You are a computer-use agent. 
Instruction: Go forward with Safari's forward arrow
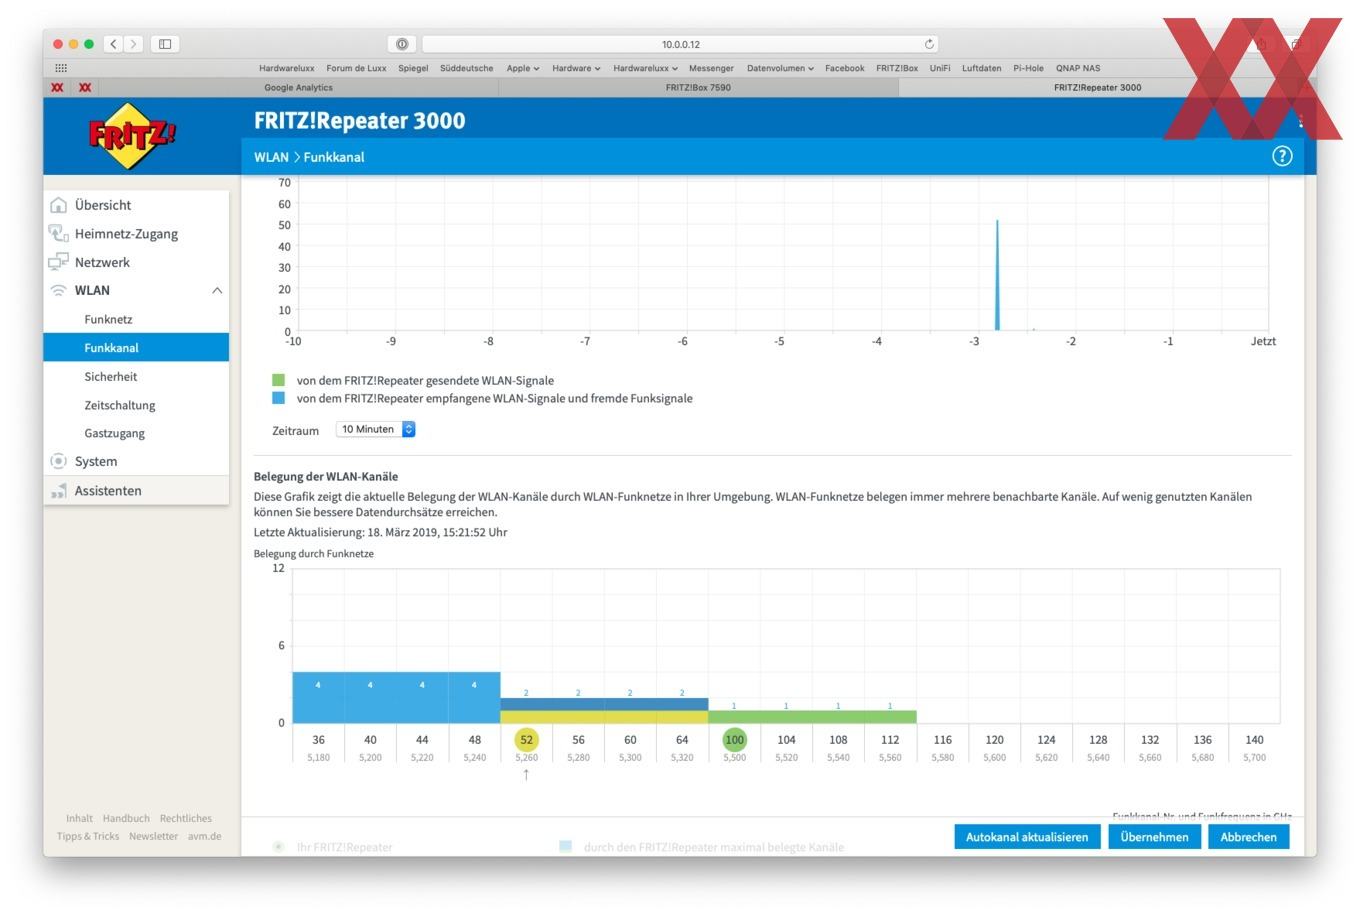[x=134, y=44]
